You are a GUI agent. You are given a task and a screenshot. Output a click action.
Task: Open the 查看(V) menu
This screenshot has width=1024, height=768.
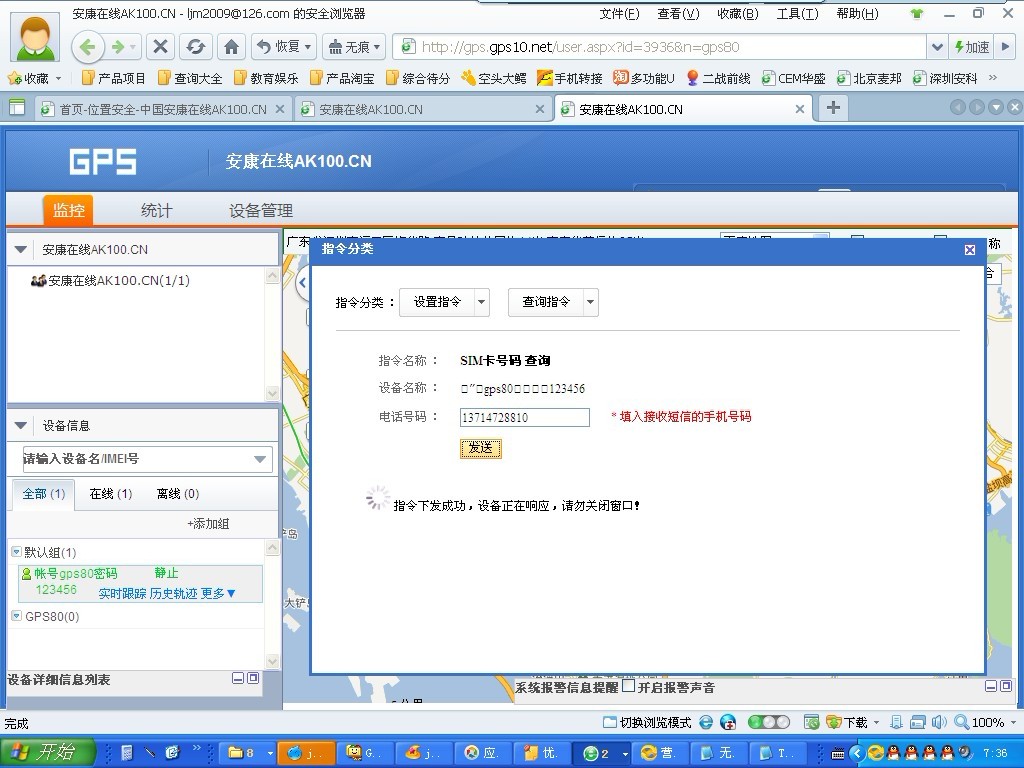[678, 14]
